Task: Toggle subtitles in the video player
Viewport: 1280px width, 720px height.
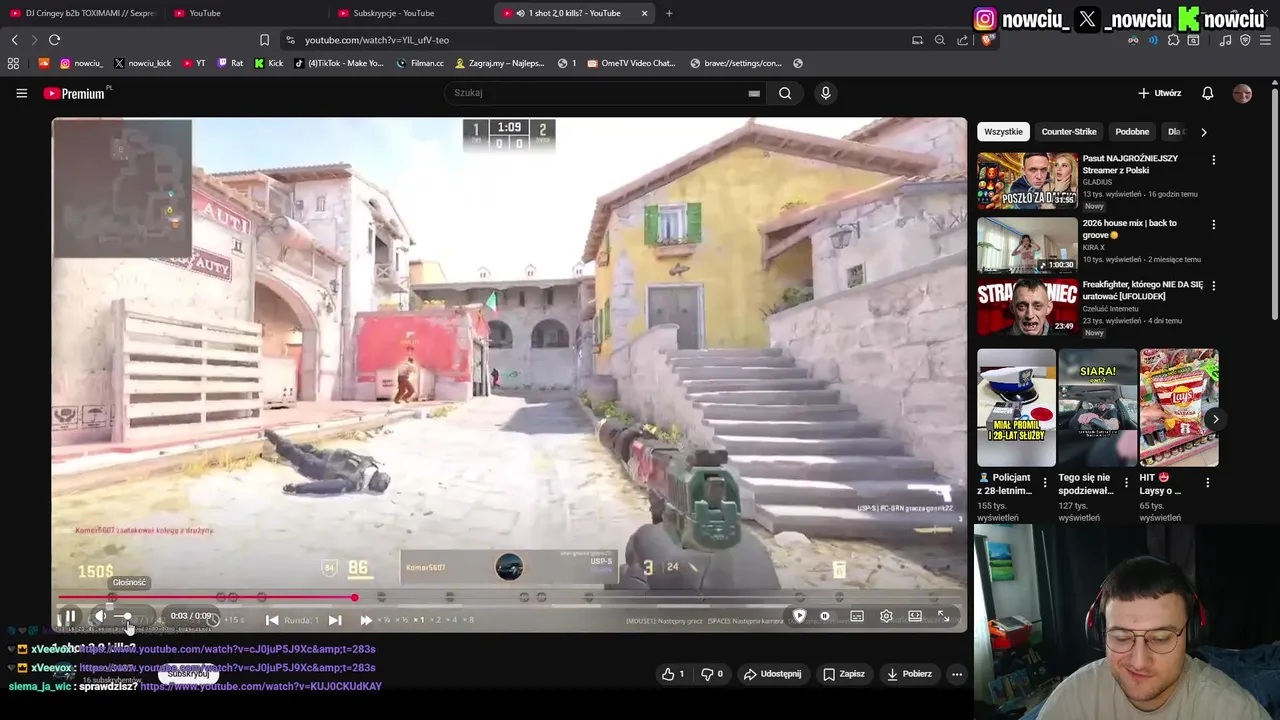Action: pos(857,616)
